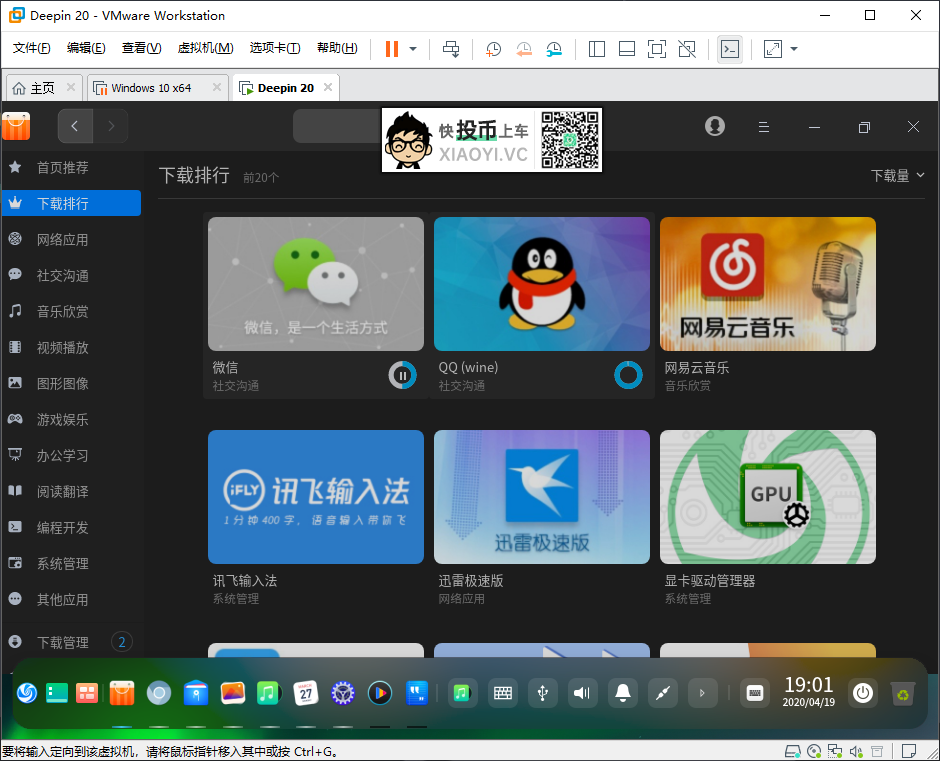Click the user avatar in the app store header
This screenshot has width=940, height=761.
coord(714,127)
